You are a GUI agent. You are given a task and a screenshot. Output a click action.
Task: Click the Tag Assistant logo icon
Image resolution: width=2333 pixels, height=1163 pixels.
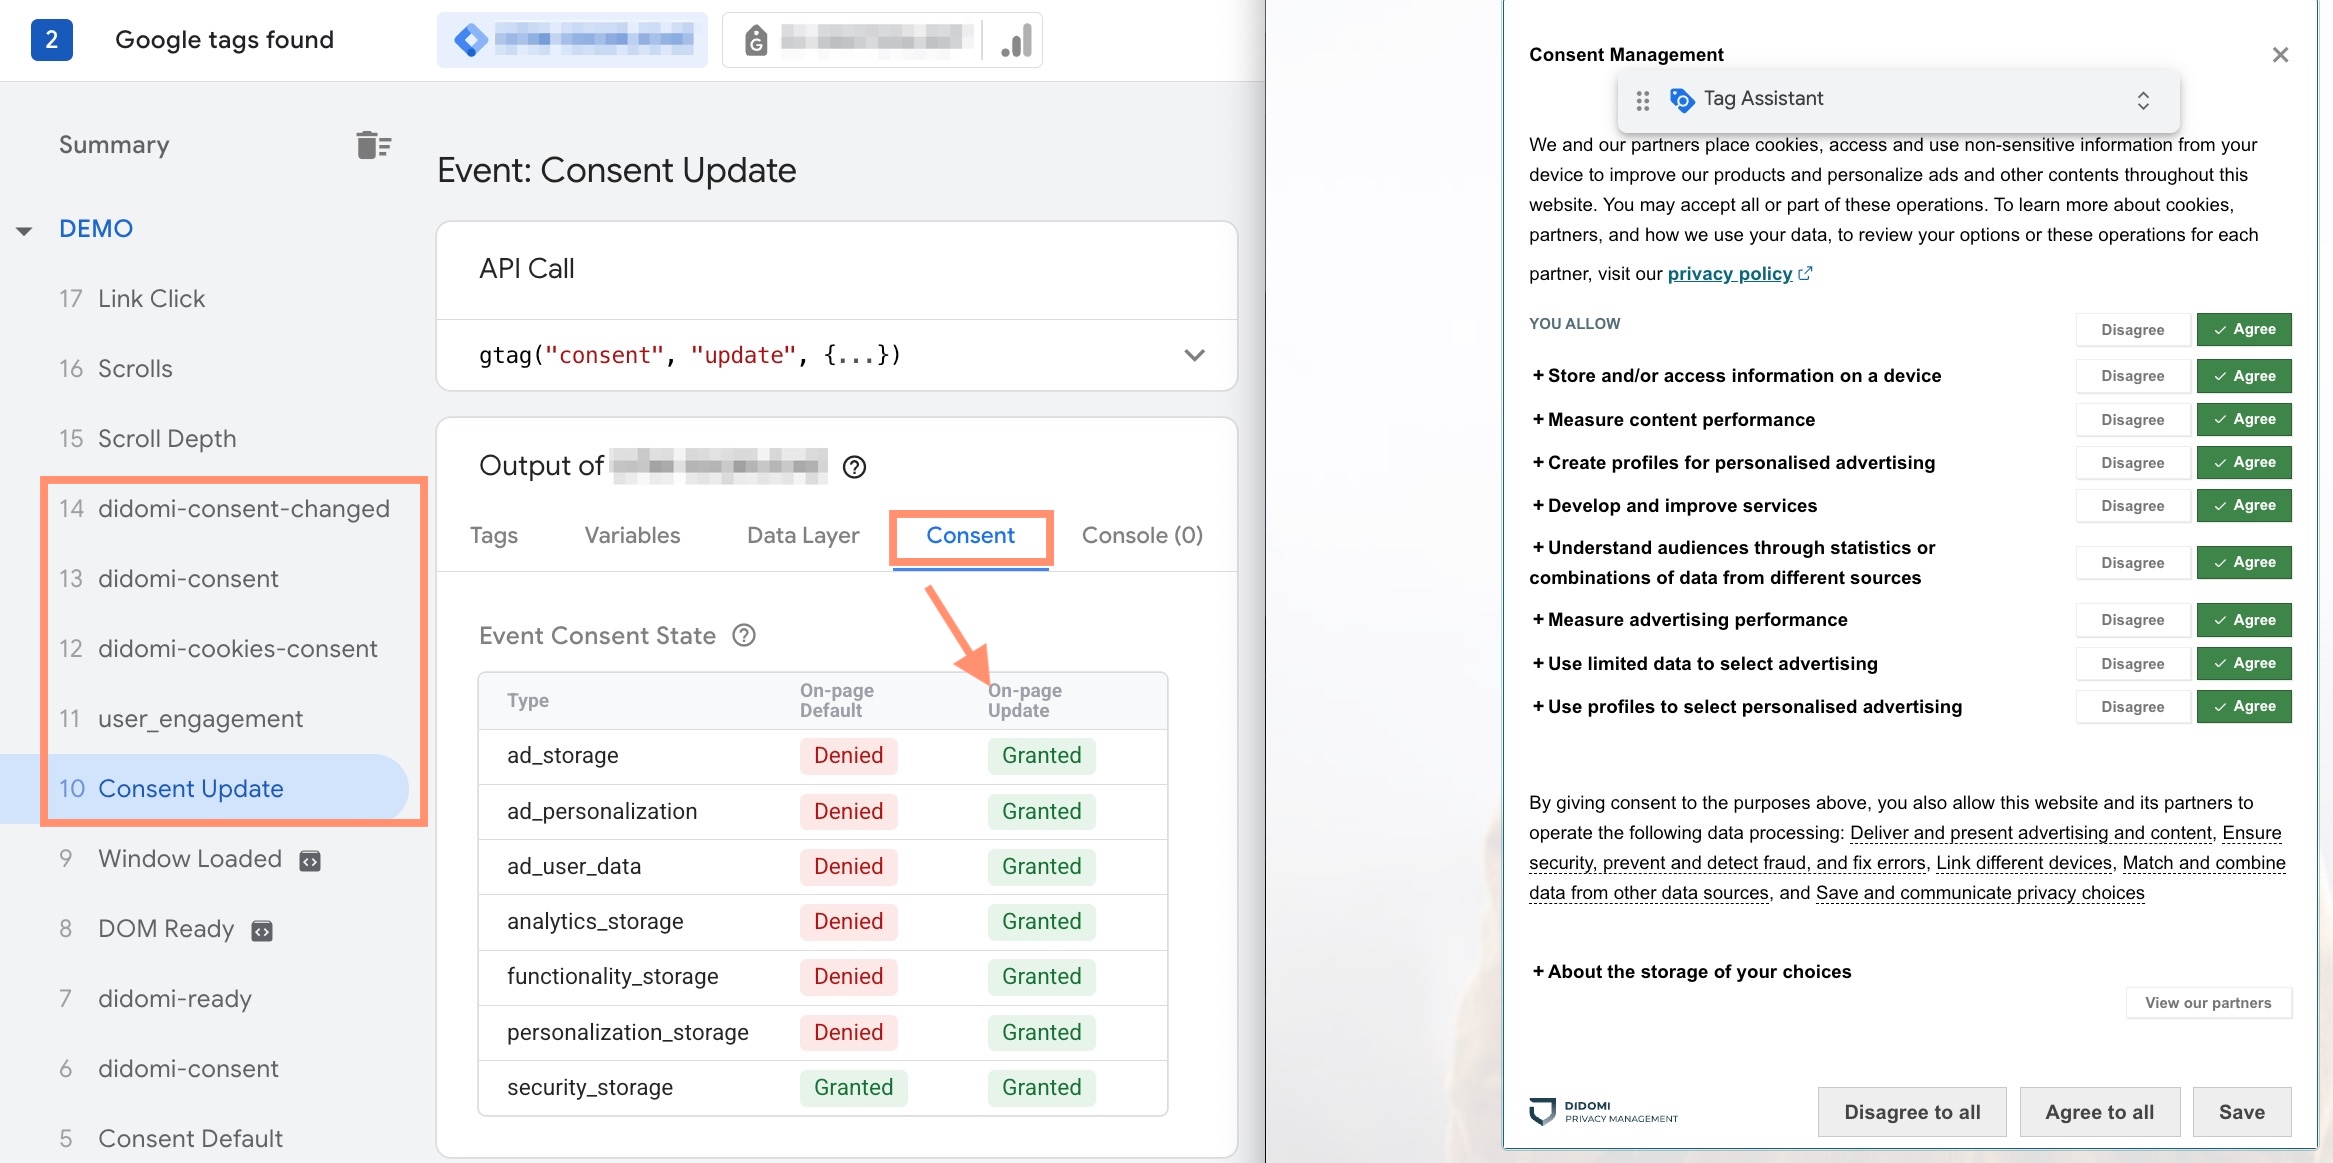coord(1682,99)
